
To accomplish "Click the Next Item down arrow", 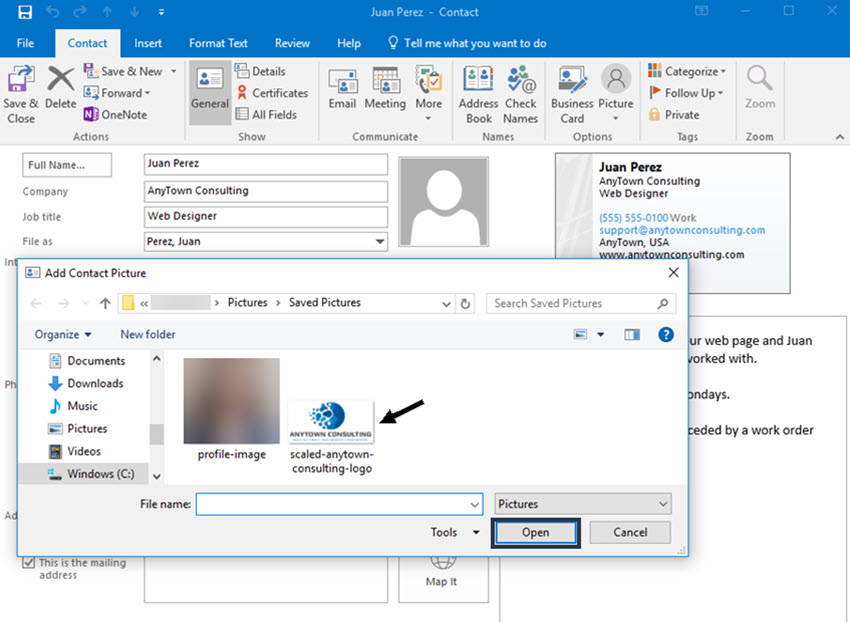I will [x=134, y=12].
